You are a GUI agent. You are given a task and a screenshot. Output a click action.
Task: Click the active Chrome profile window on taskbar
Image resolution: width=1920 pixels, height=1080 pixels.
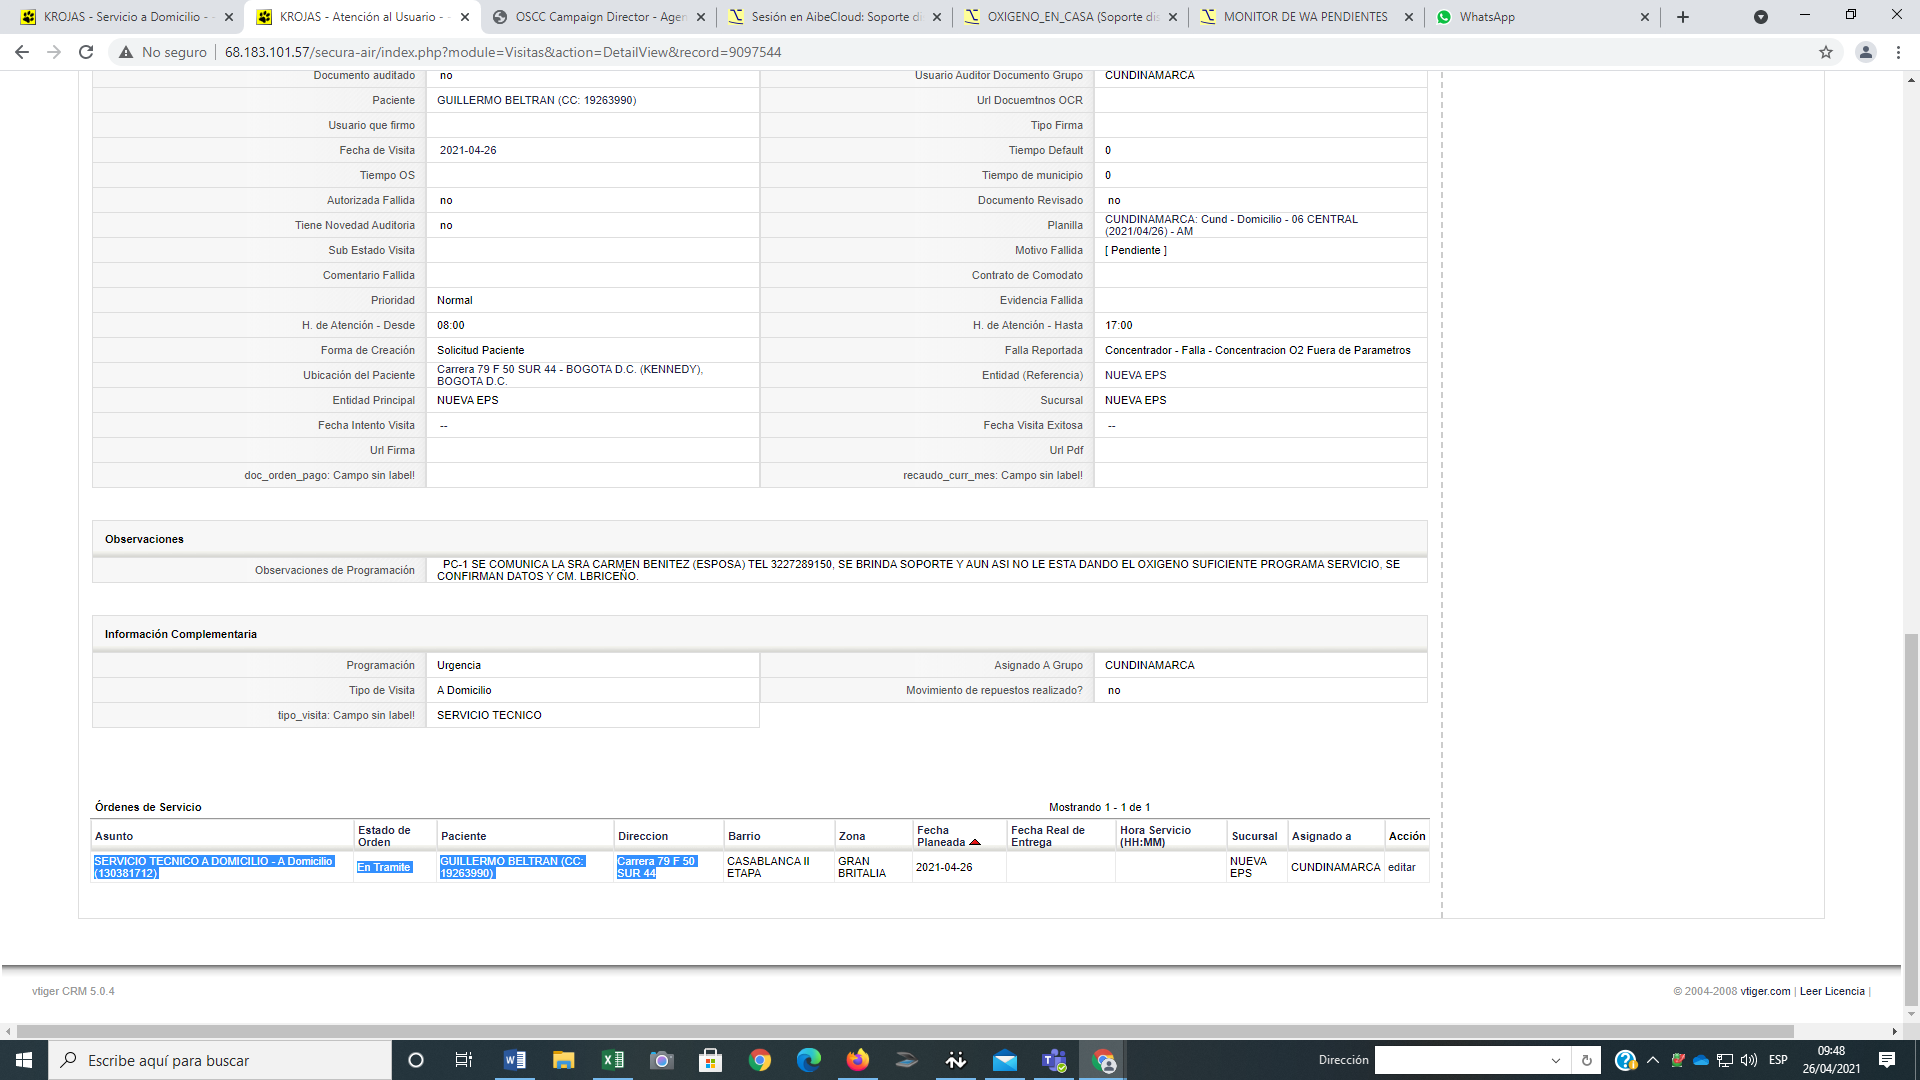(1103, 1060)
